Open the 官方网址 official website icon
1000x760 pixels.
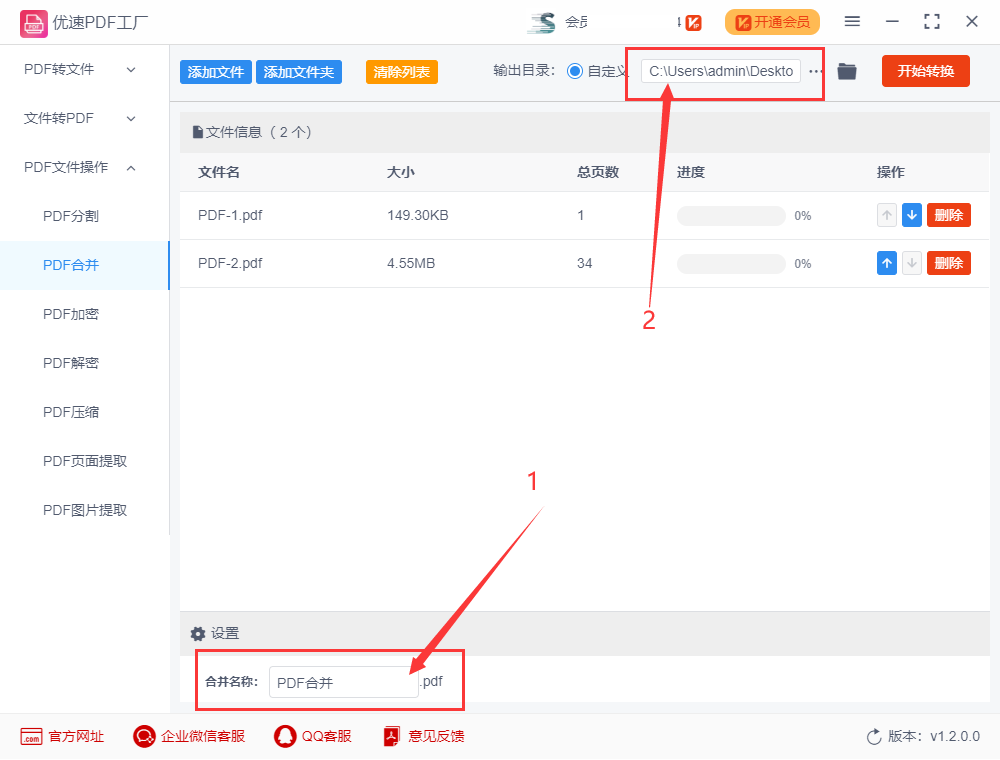pos(61,736)
